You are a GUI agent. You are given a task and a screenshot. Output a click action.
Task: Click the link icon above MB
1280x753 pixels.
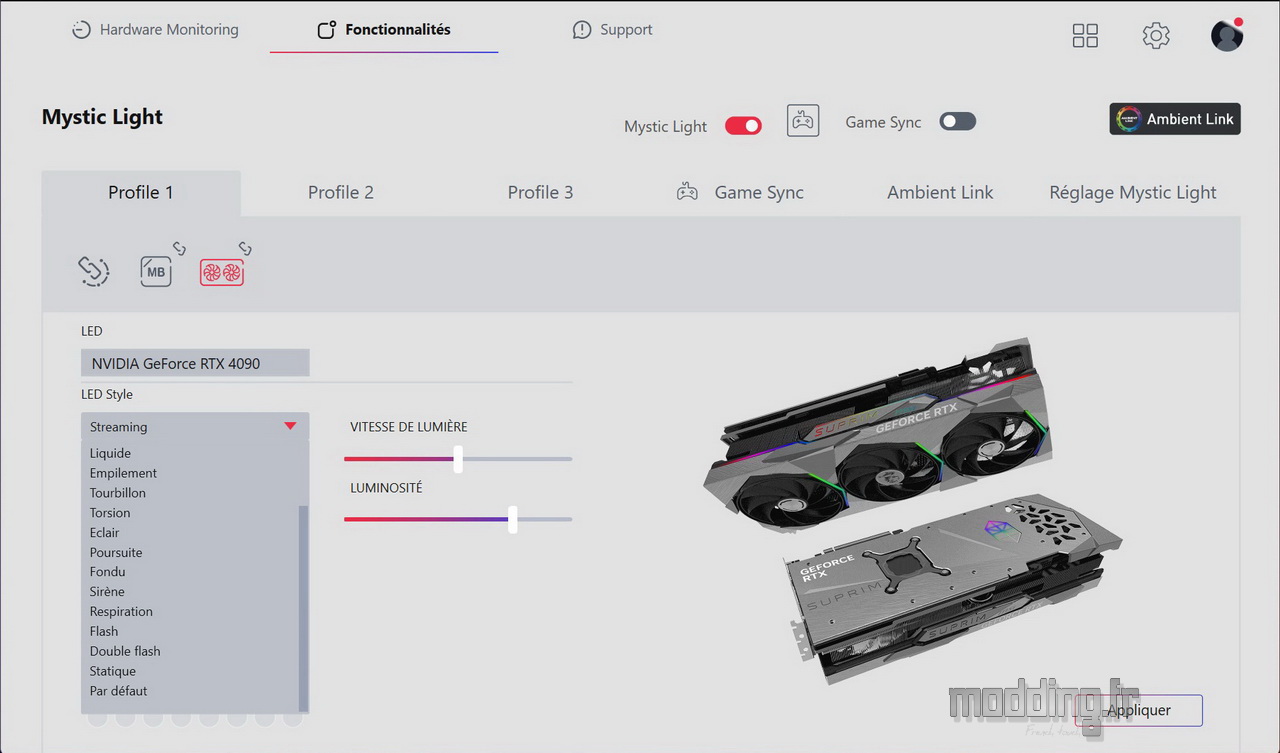(179, 248)
